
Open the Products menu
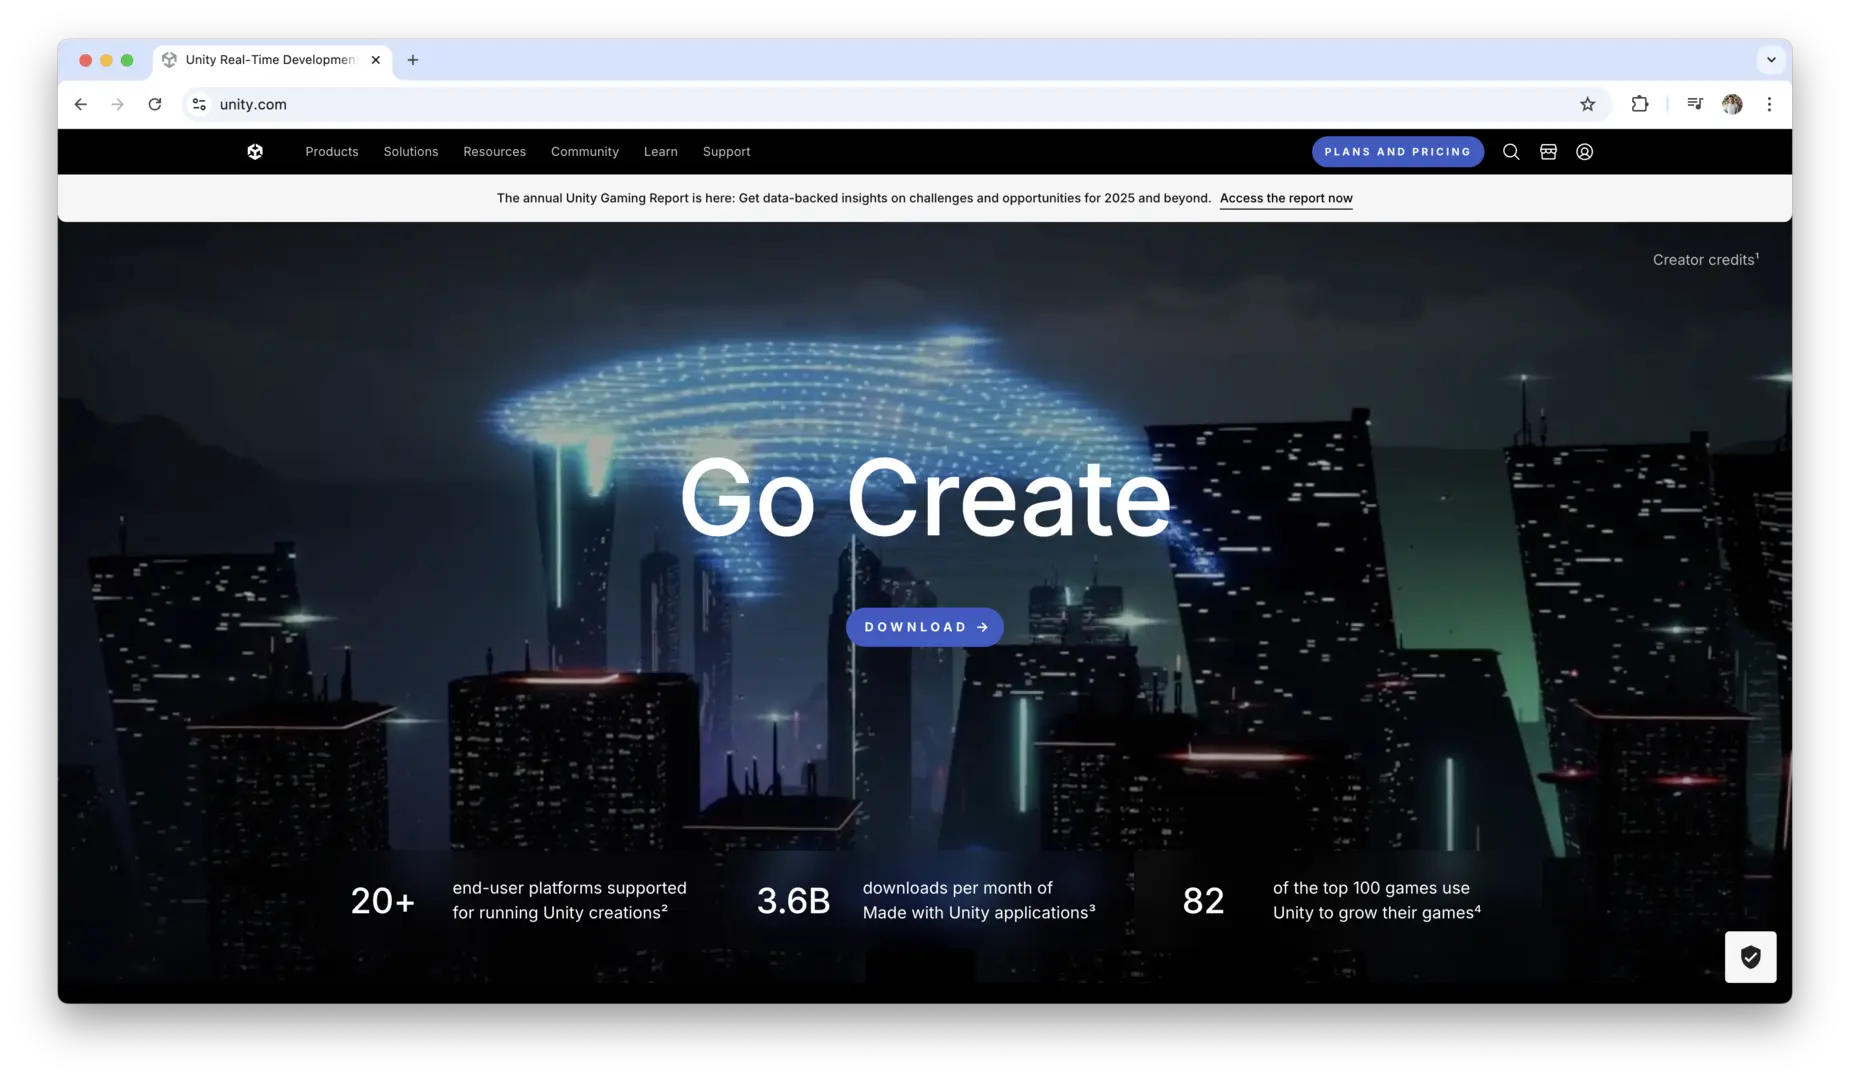[x=332, y=152]
